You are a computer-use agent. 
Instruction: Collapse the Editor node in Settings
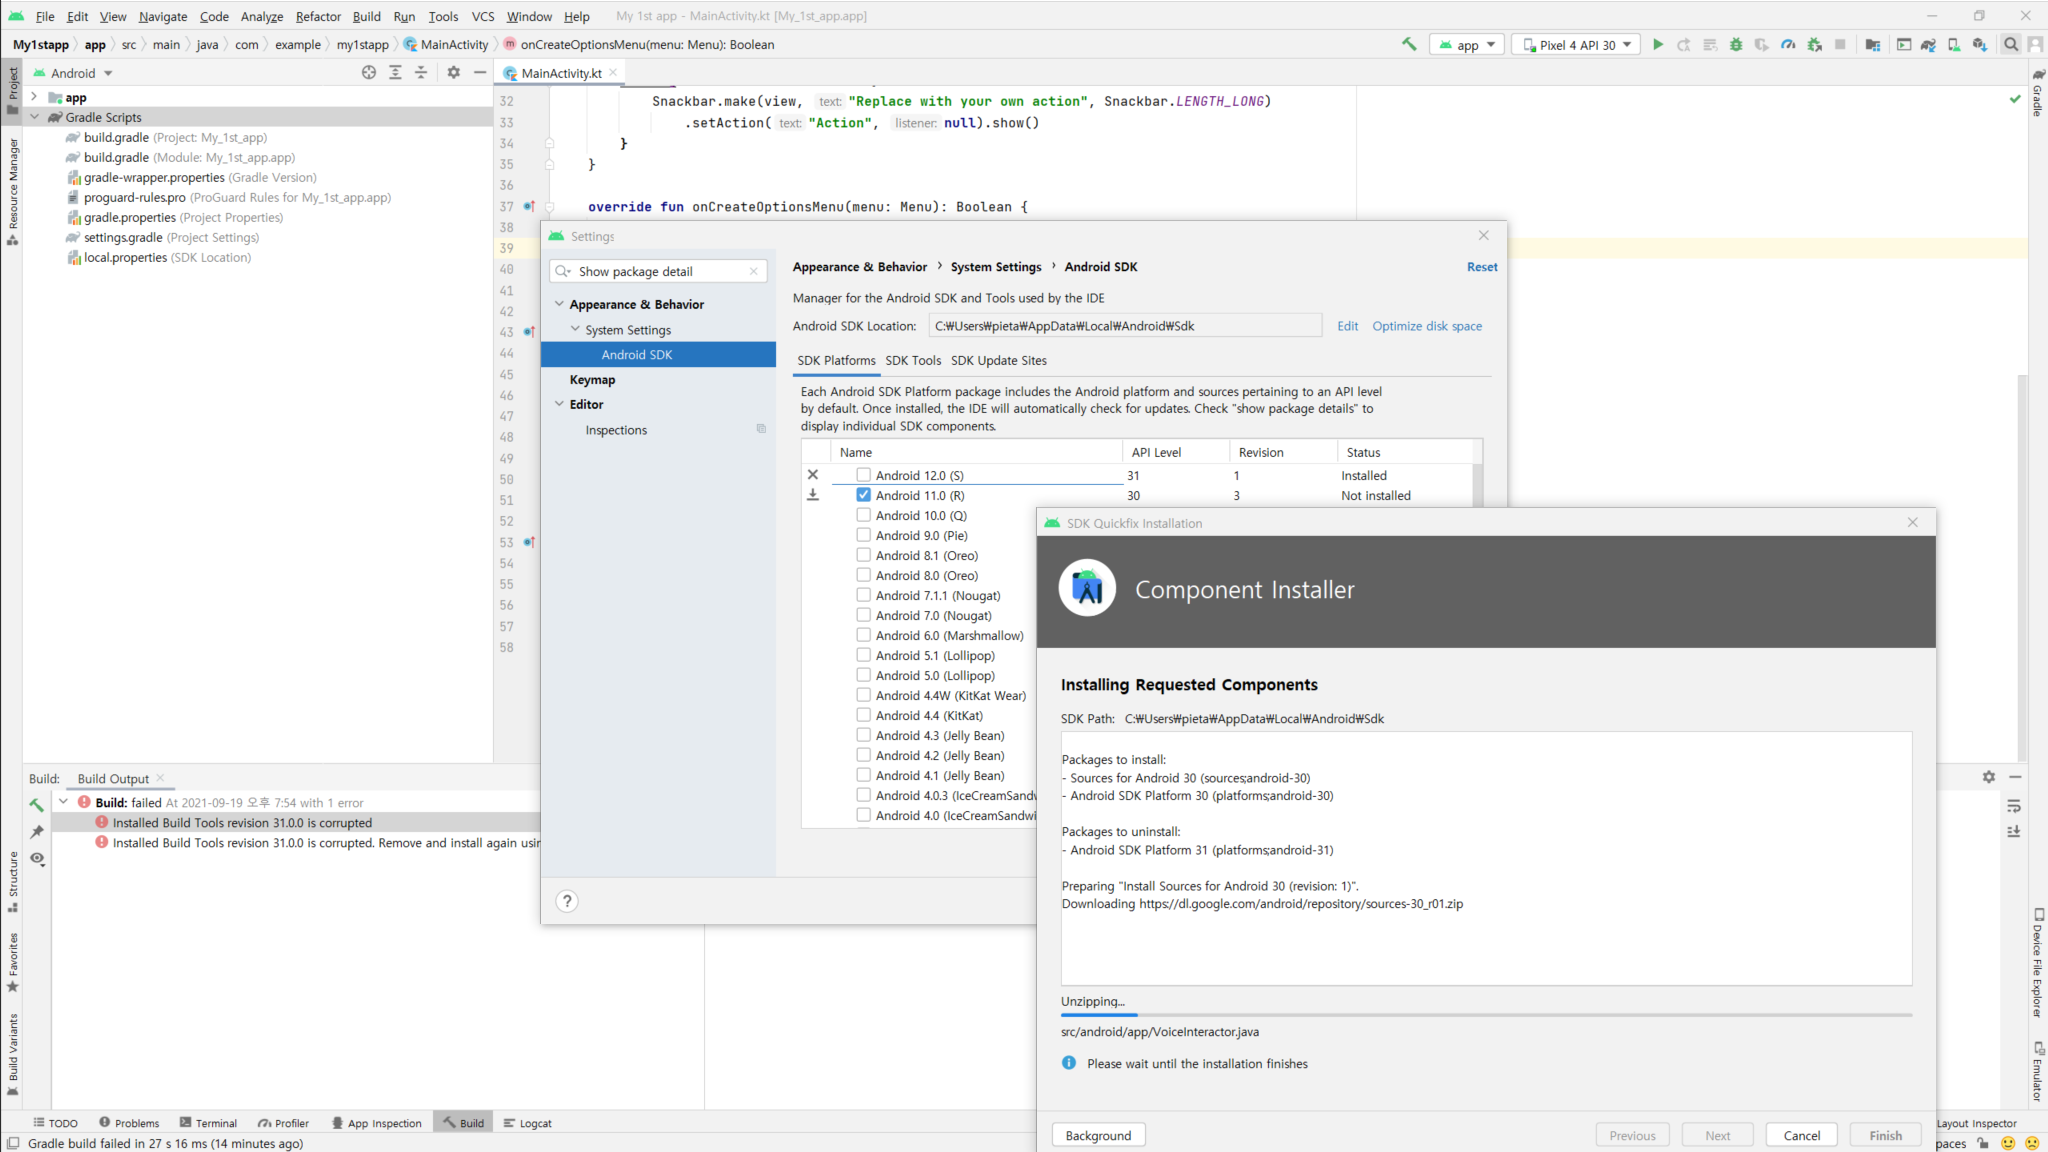[559, 404]
